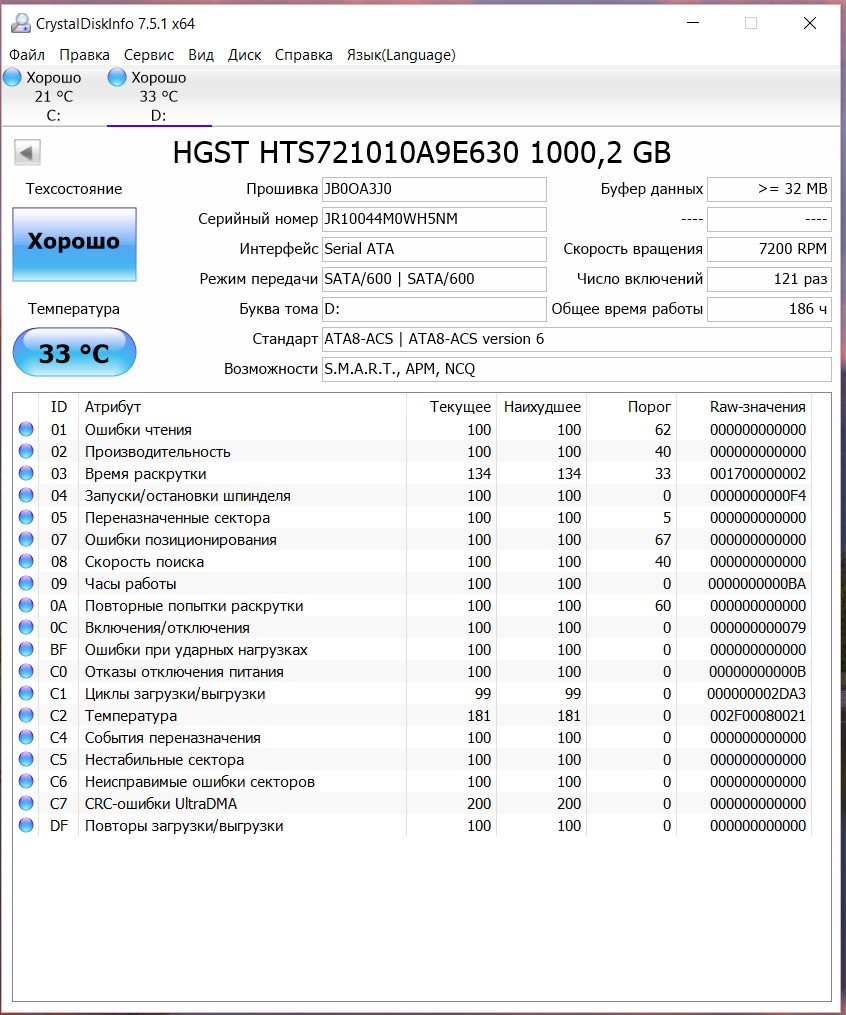Click status orb of Включения/отключения row
Viewport: 846px width, 1015px height.
[26, 627]
